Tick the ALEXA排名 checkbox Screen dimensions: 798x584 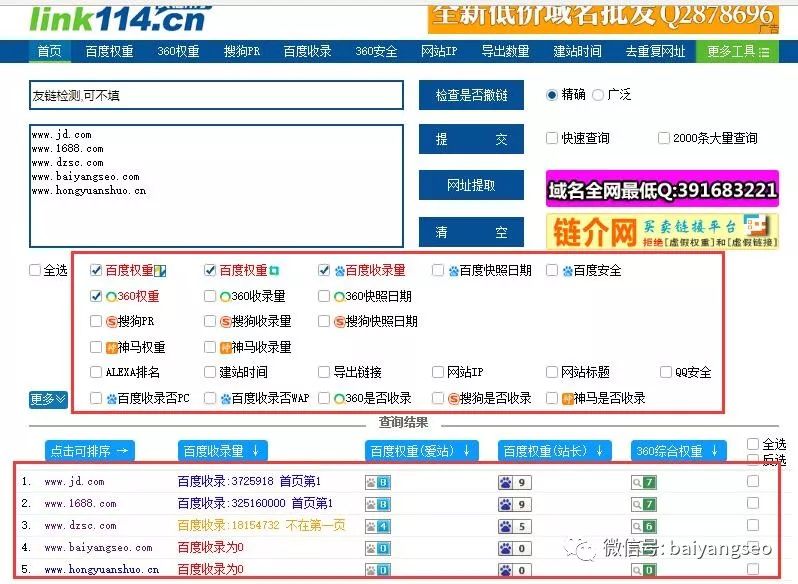96,372
